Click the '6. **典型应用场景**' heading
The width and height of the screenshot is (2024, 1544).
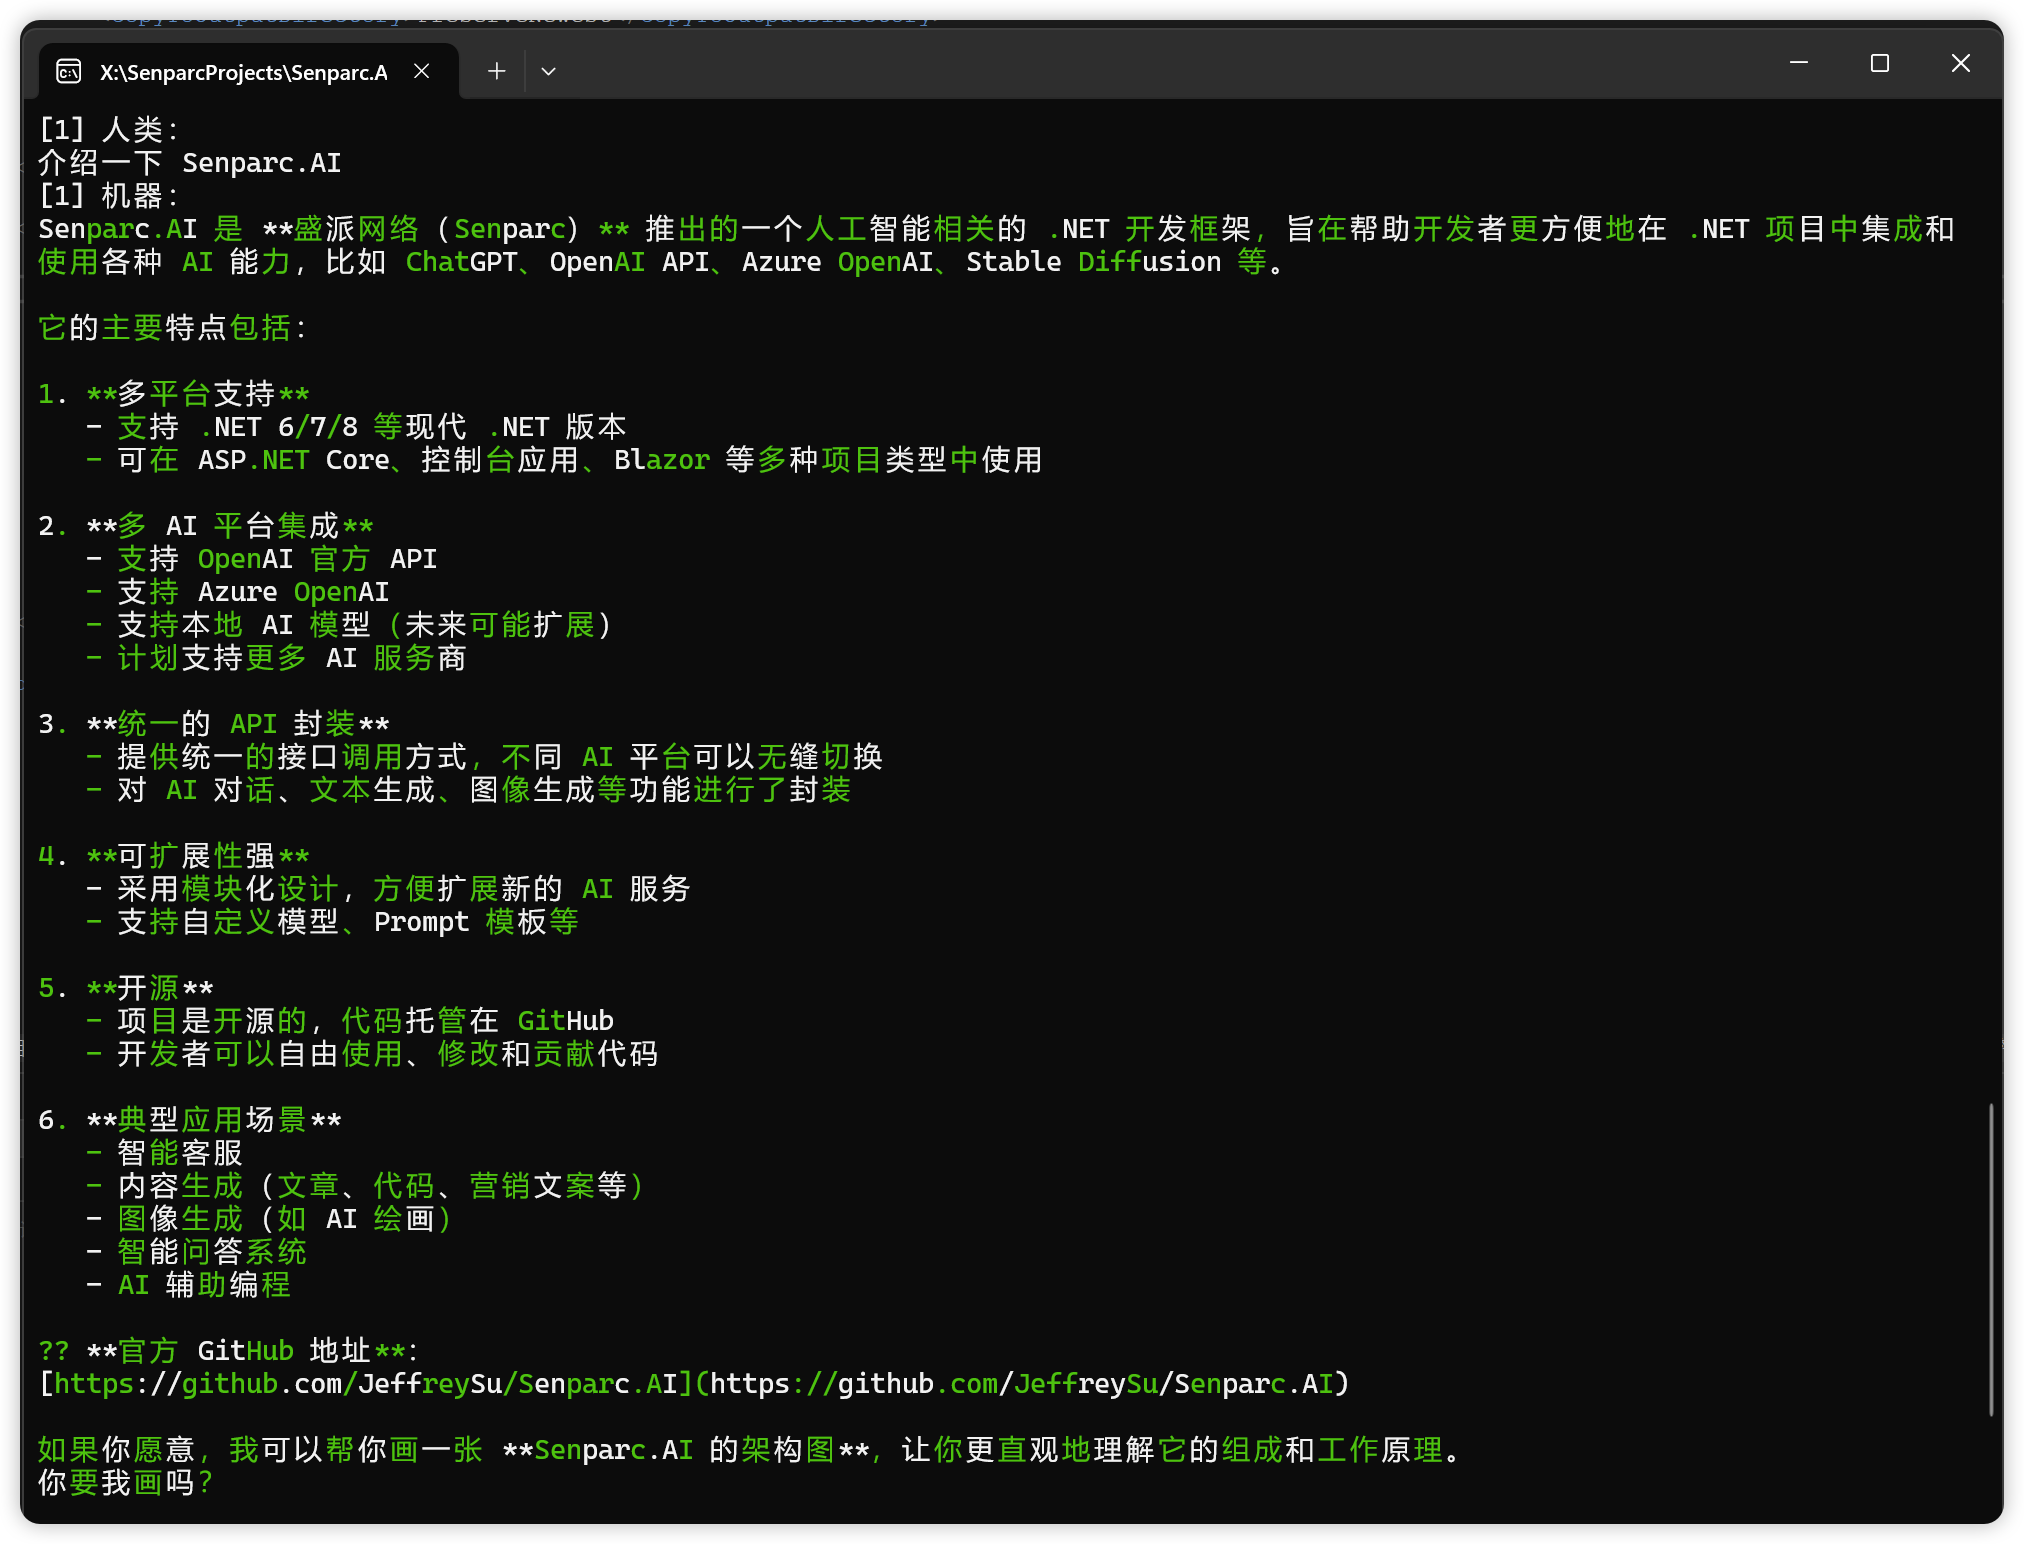pos(190,1120)
